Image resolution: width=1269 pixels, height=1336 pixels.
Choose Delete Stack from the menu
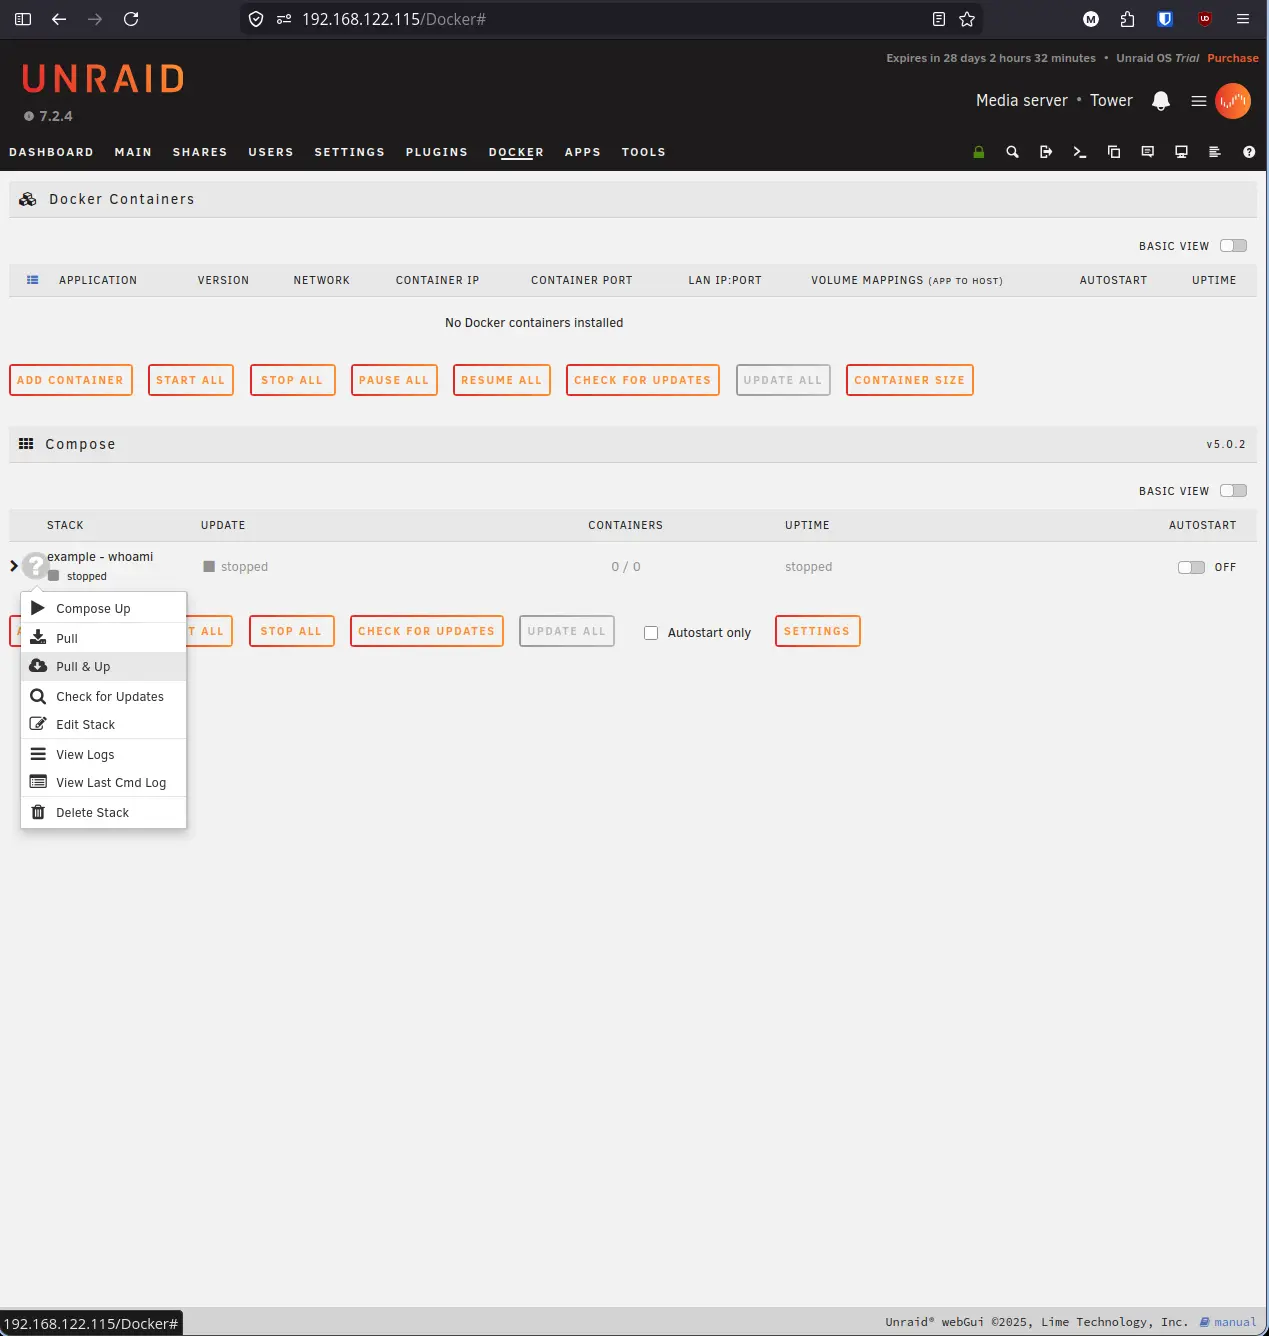[104, 812]
